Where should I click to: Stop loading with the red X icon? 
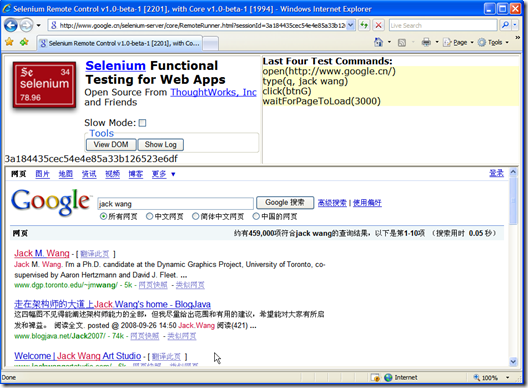click(x=378, y=25)
